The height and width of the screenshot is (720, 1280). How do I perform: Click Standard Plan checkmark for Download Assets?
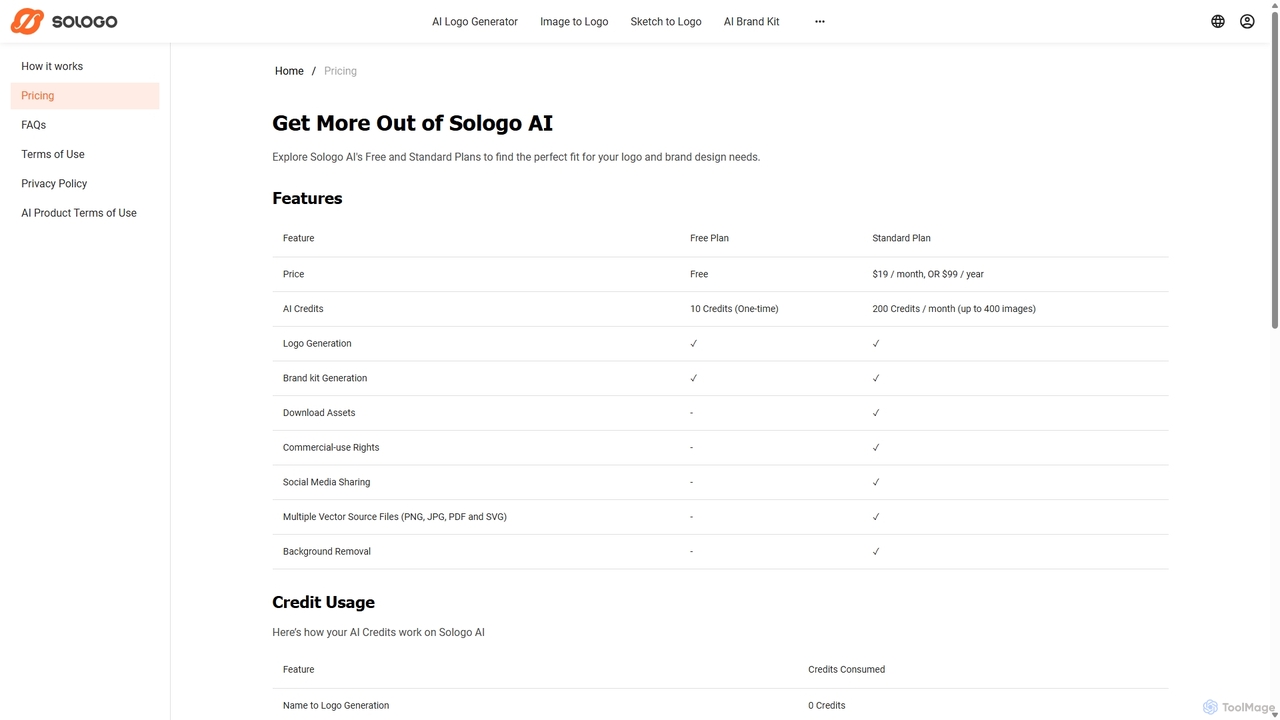tap(876, 413)
